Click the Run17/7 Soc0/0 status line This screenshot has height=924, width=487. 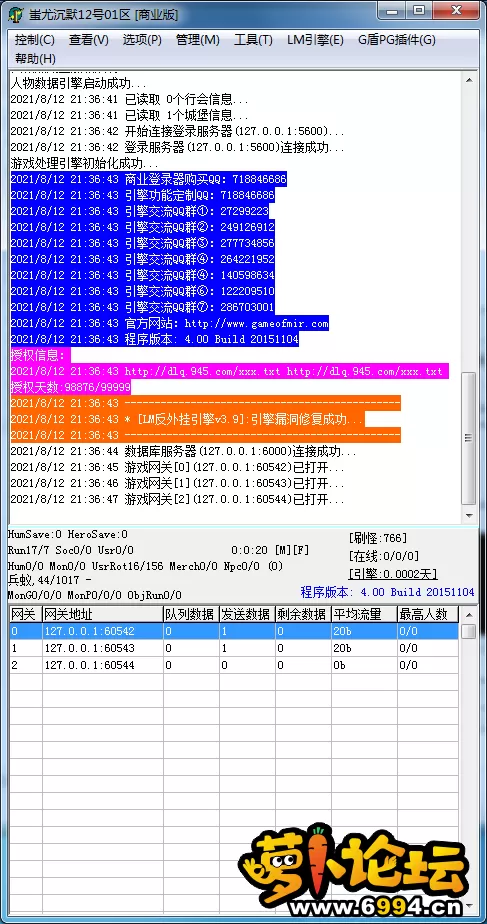click(x=70, y=550)
